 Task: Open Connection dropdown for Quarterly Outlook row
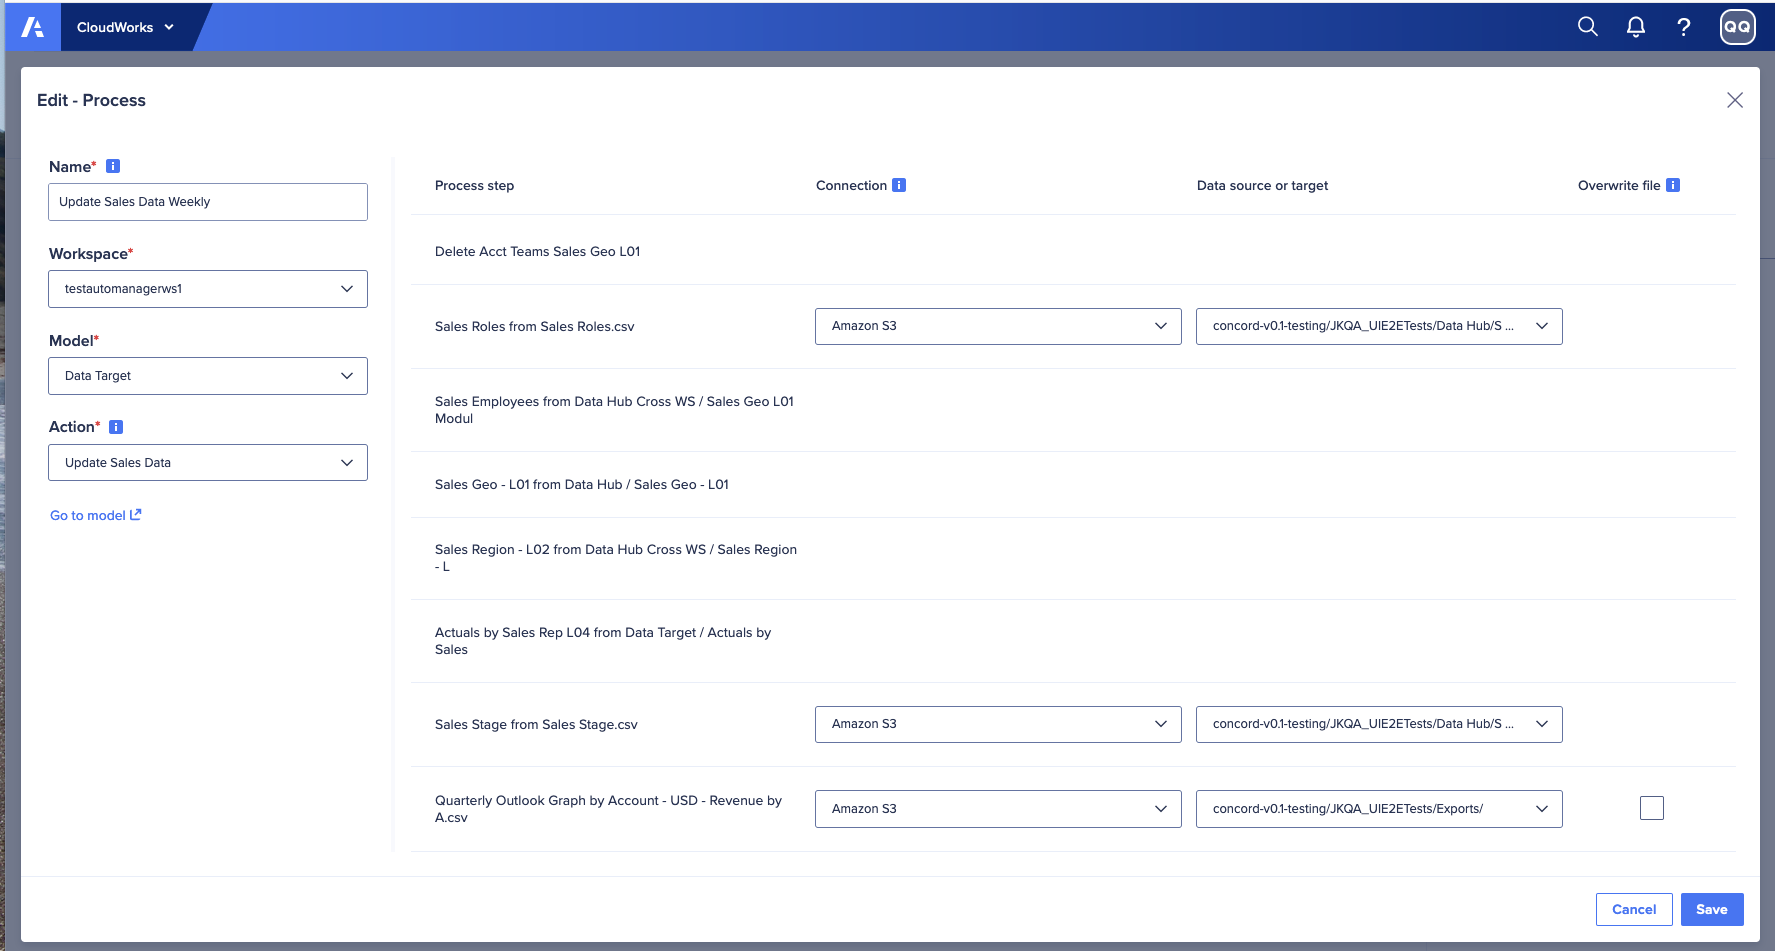pyautogui.click(x=998, y=809)
